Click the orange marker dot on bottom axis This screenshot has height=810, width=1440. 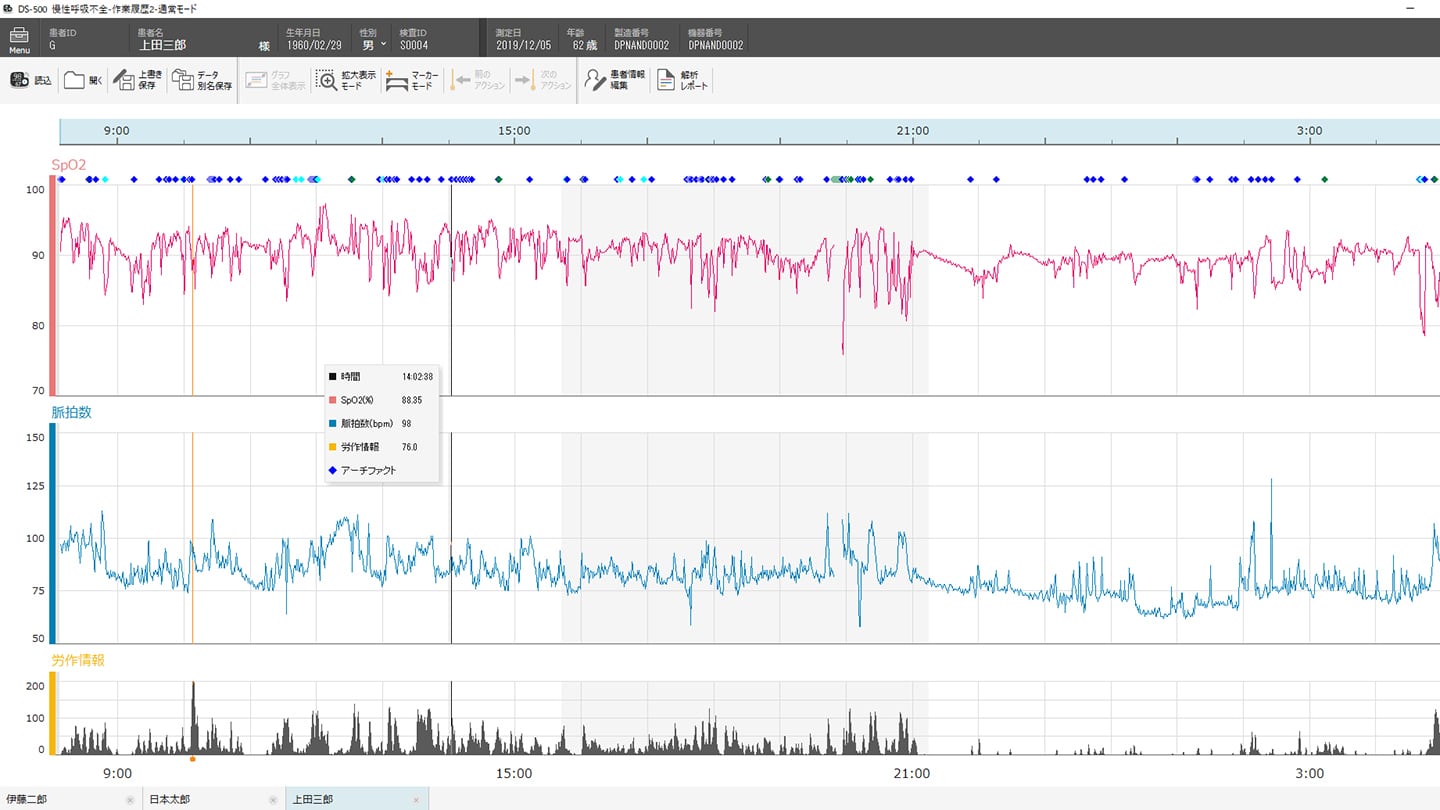(x=192, y=759)
